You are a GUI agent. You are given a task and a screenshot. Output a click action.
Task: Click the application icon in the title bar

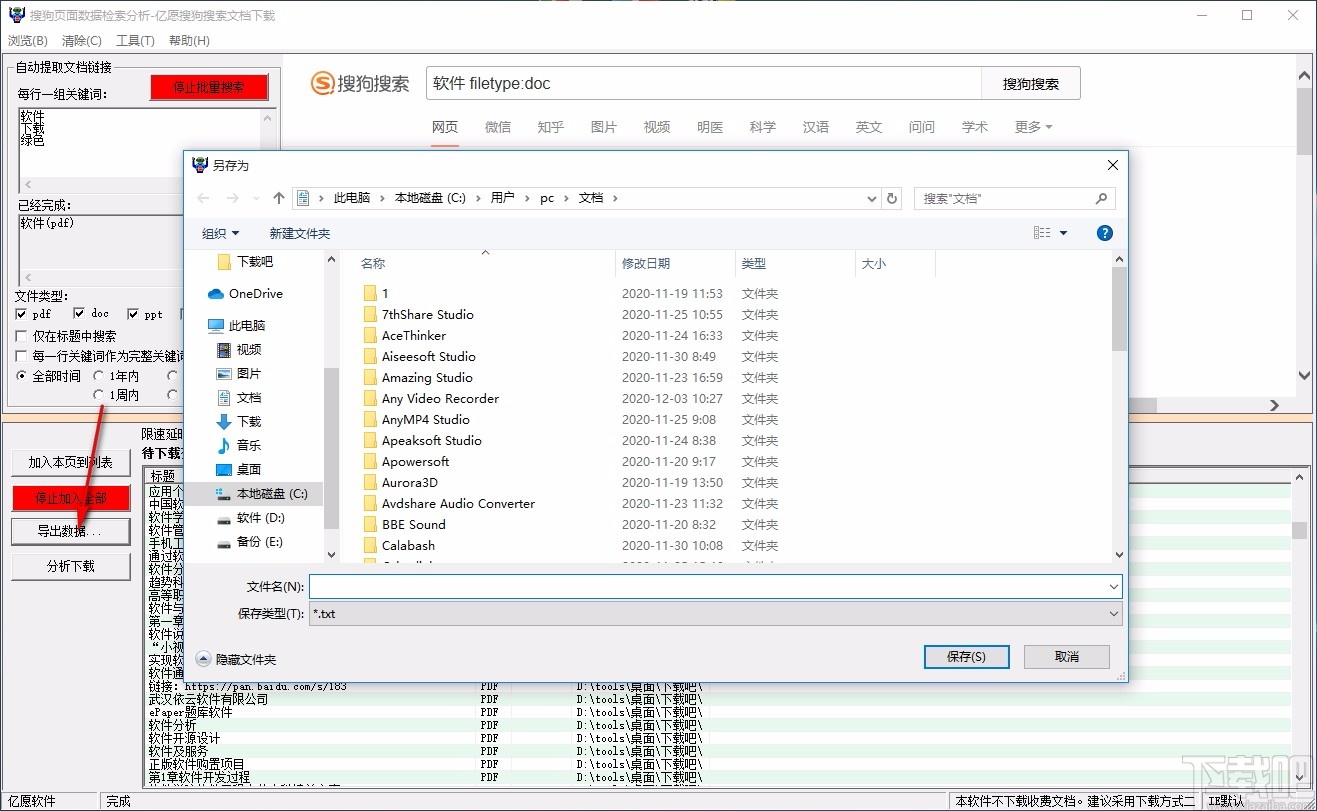(x=15, y=15)
